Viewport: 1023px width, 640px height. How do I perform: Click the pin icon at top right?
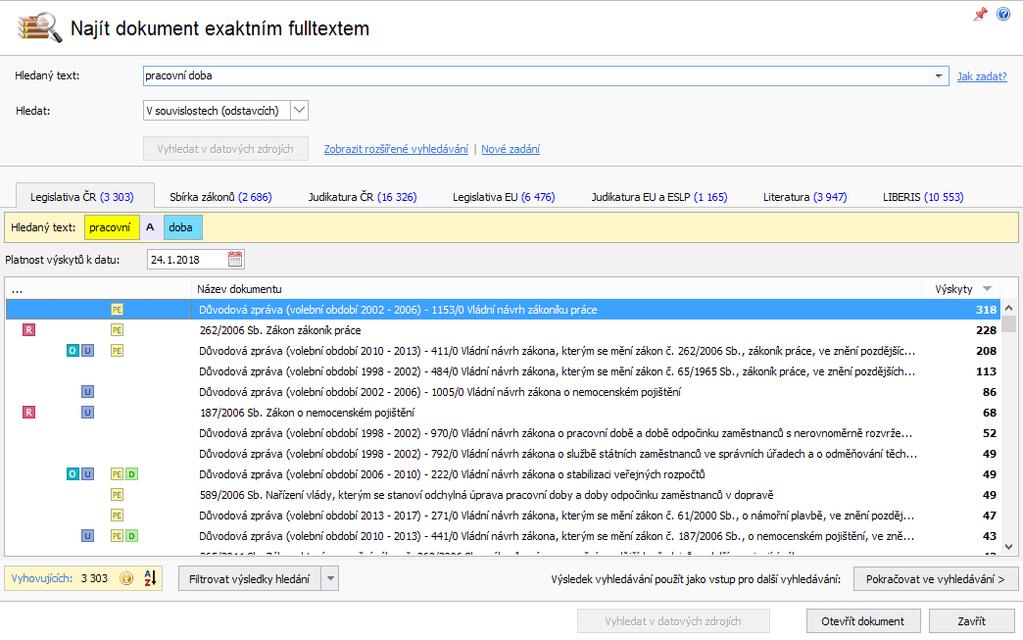pyautogui.click(x=980, y=14)
